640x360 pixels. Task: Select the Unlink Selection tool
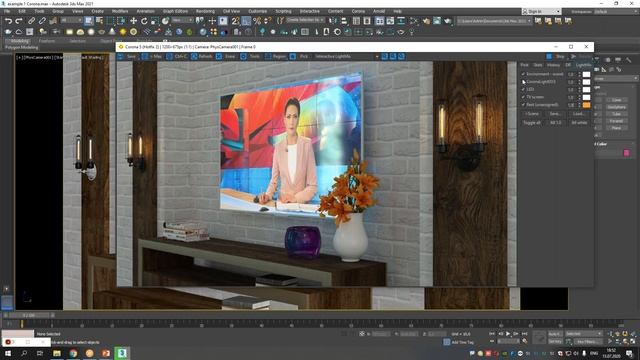[42, 21]
